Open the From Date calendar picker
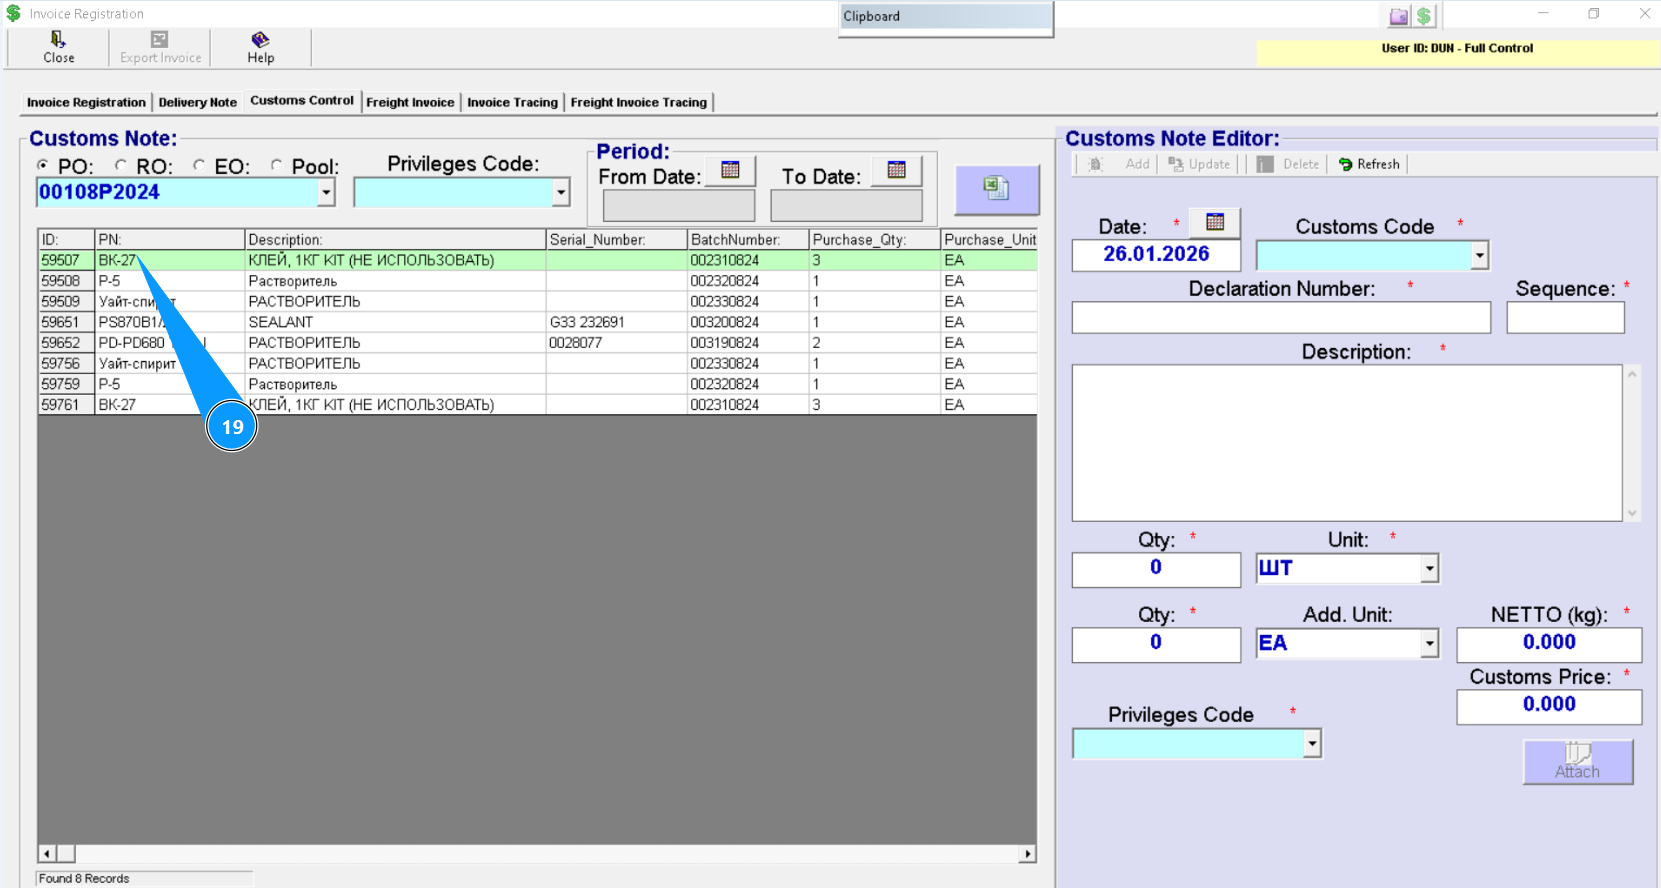The width and height of the screenshot is (1661, 888). (x=730, y=170)
